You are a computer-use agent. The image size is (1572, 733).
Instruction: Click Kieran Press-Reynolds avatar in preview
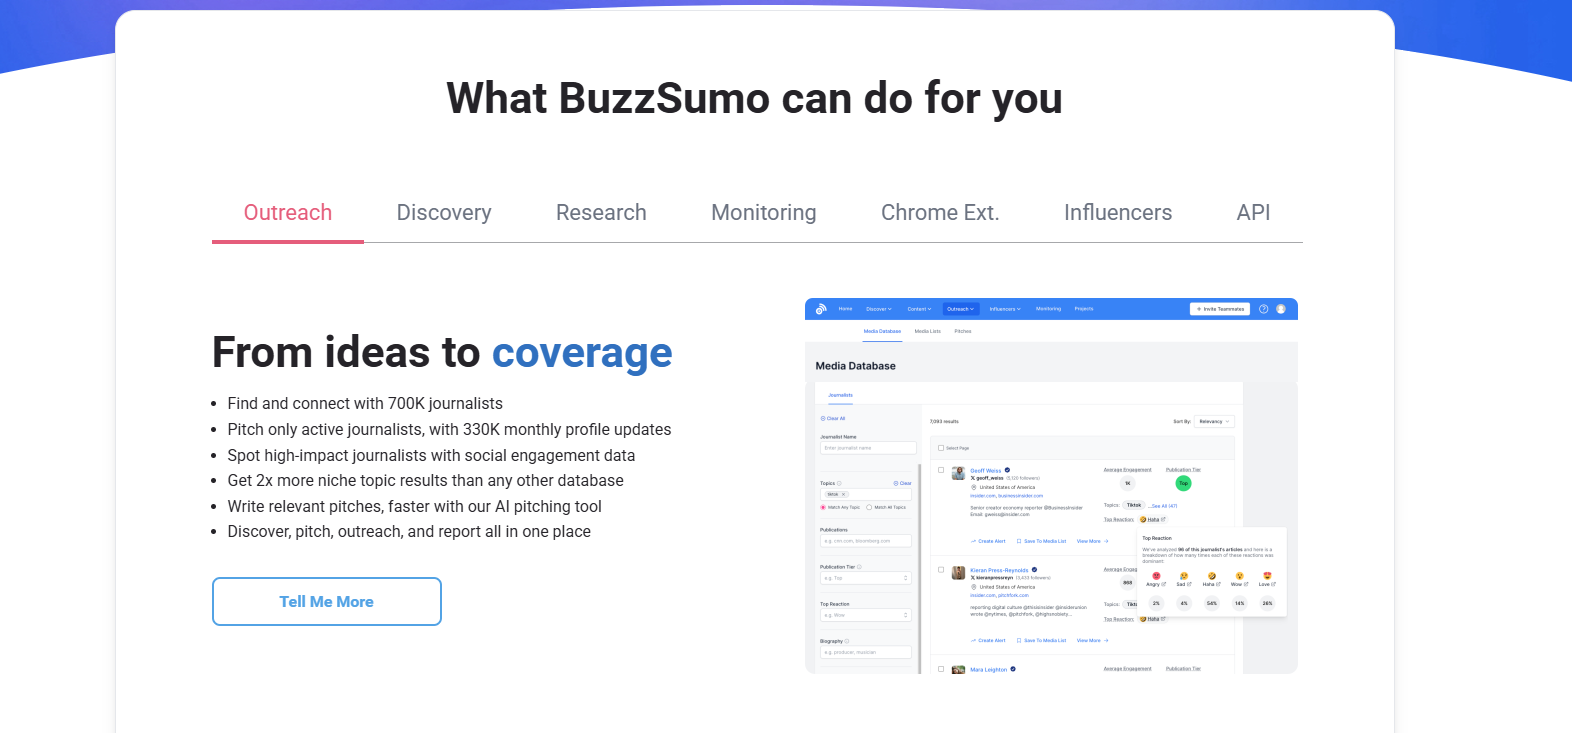point(958,573)
